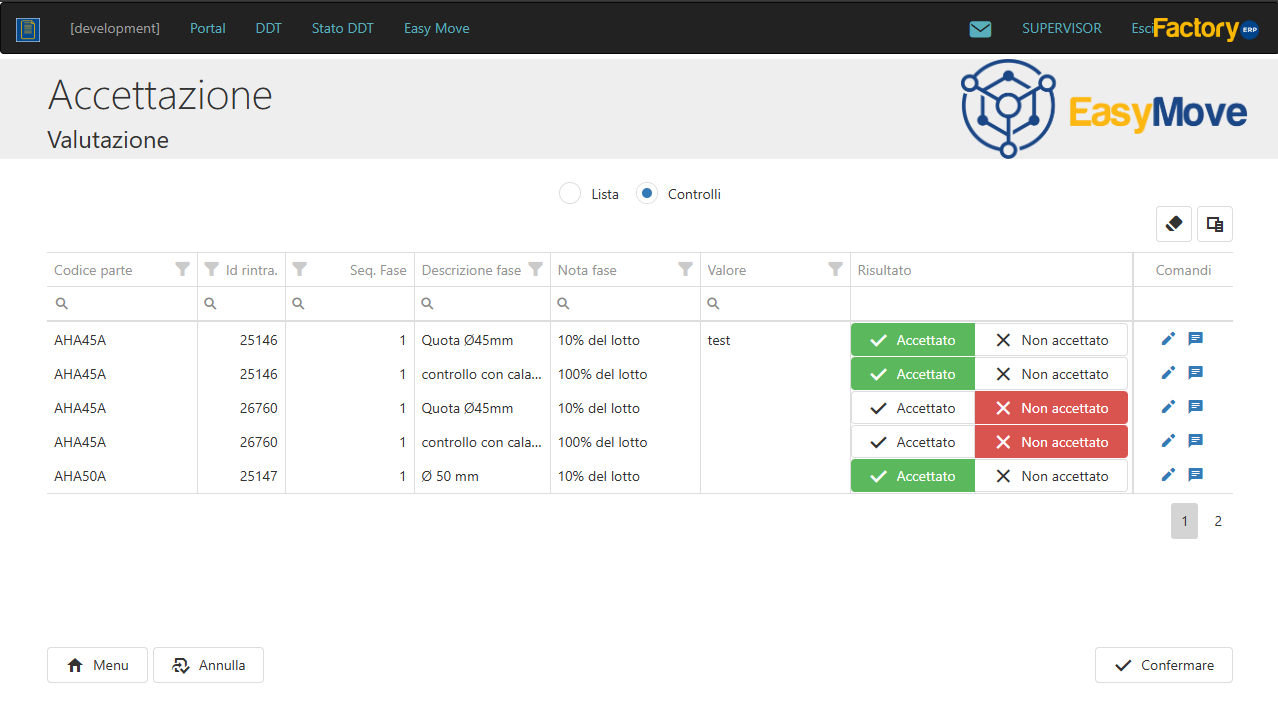Go to the Portal nav item
This screenshot has height=722, width=1278.
208,28
